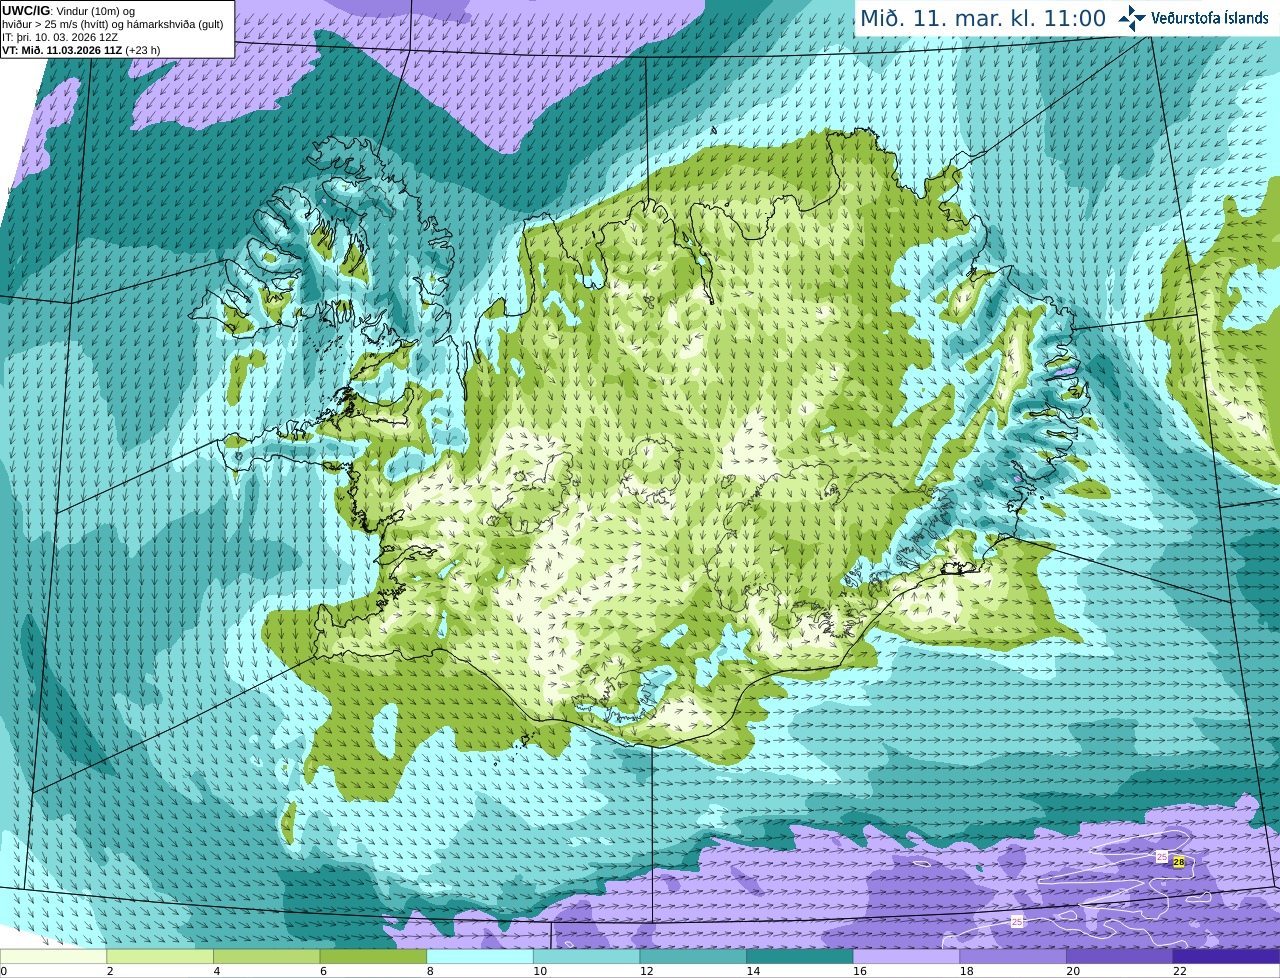Select the 10–12 m/s light teal swatch
Screen dimensions: 1280x978
pyautogui.click(x=586, y=956)
